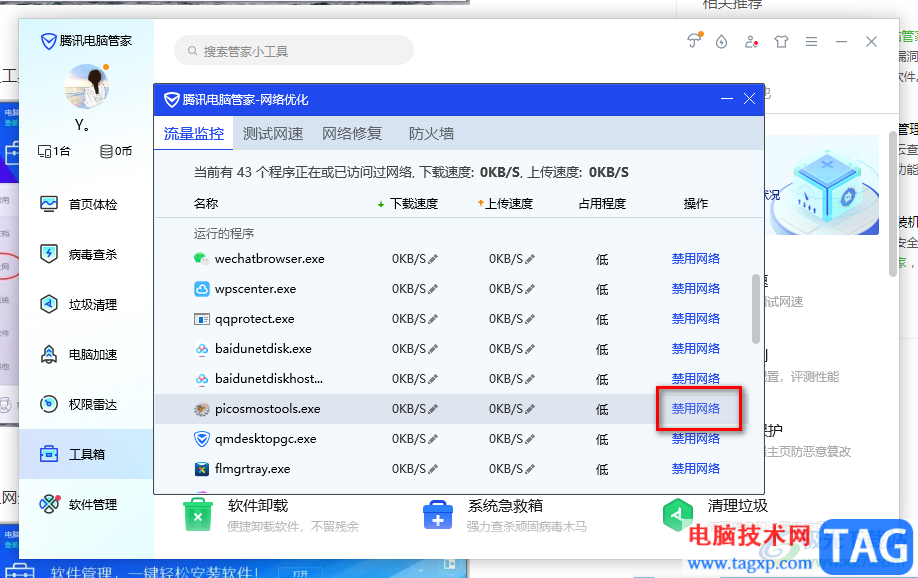Click the 名称 column header
This screenshot has width=918, height=578.
point(206,204)
